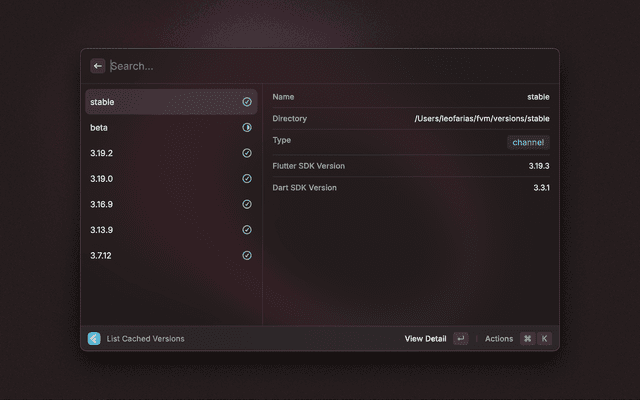This screenshot has width=640, height=400.
Task: Click the Flutter icon in the bottom bar
Action: [94, 339]
